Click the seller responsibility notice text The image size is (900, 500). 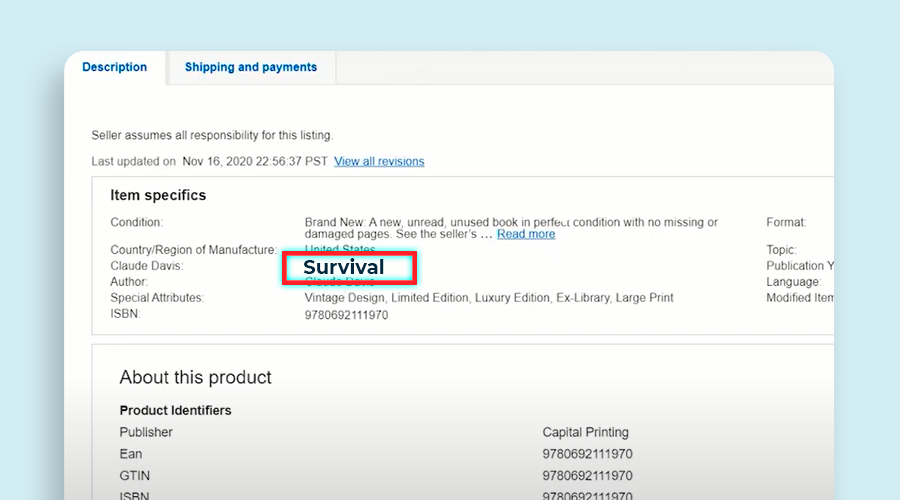click(x=212, y=135)
